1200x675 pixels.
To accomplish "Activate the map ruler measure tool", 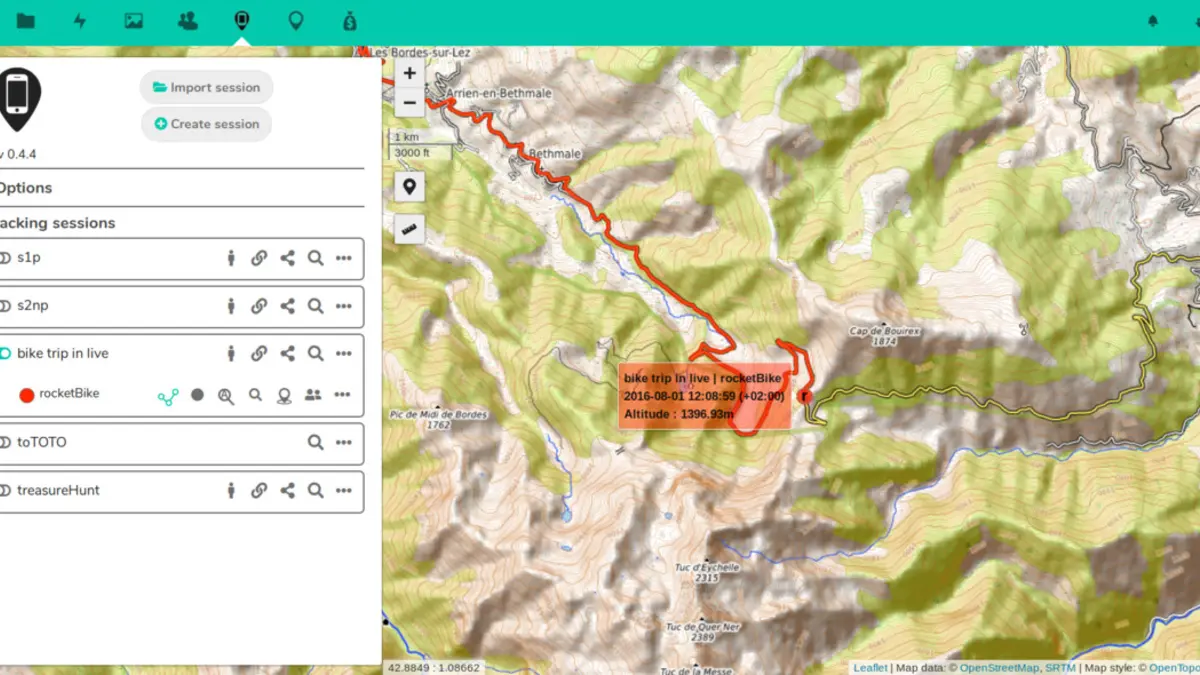I will point(409,229).
